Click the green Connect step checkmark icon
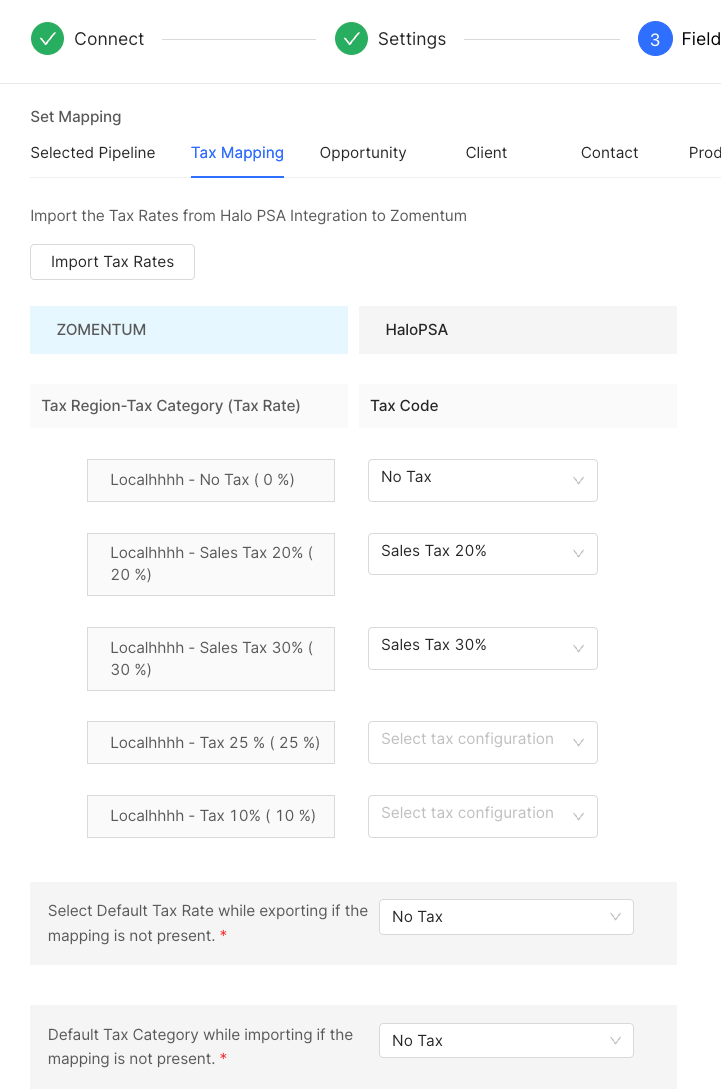This screenshot has height=1092, width=721. tap(47, 39)
